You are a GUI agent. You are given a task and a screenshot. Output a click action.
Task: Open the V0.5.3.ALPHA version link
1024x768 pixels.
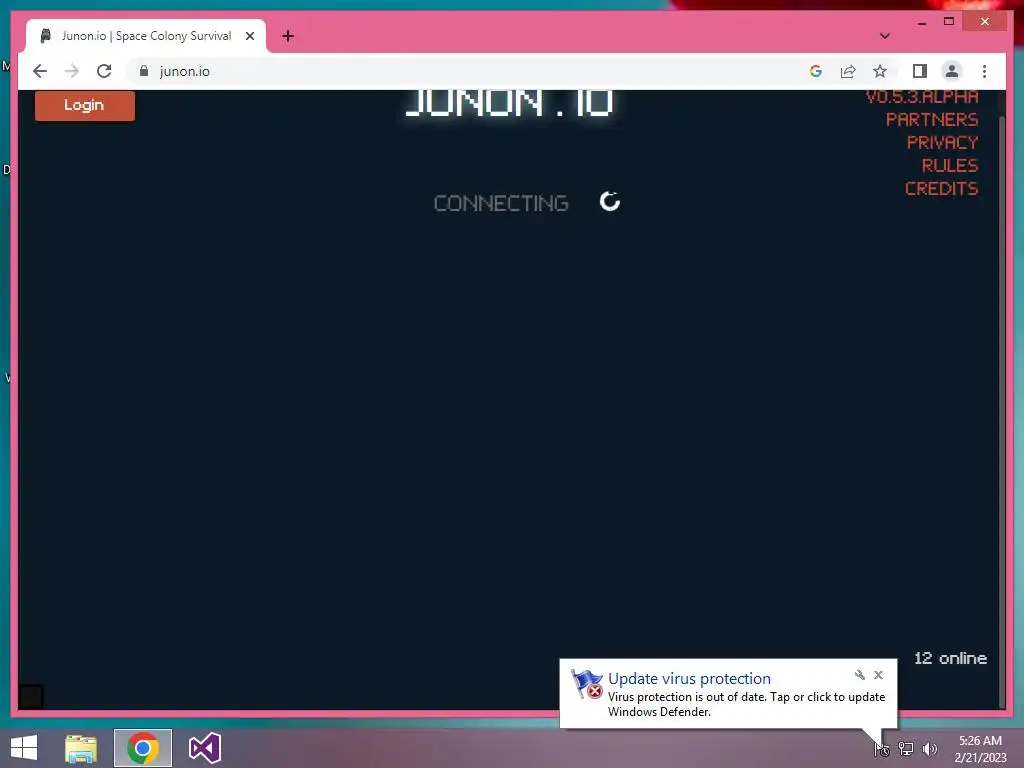click(921, 97)
